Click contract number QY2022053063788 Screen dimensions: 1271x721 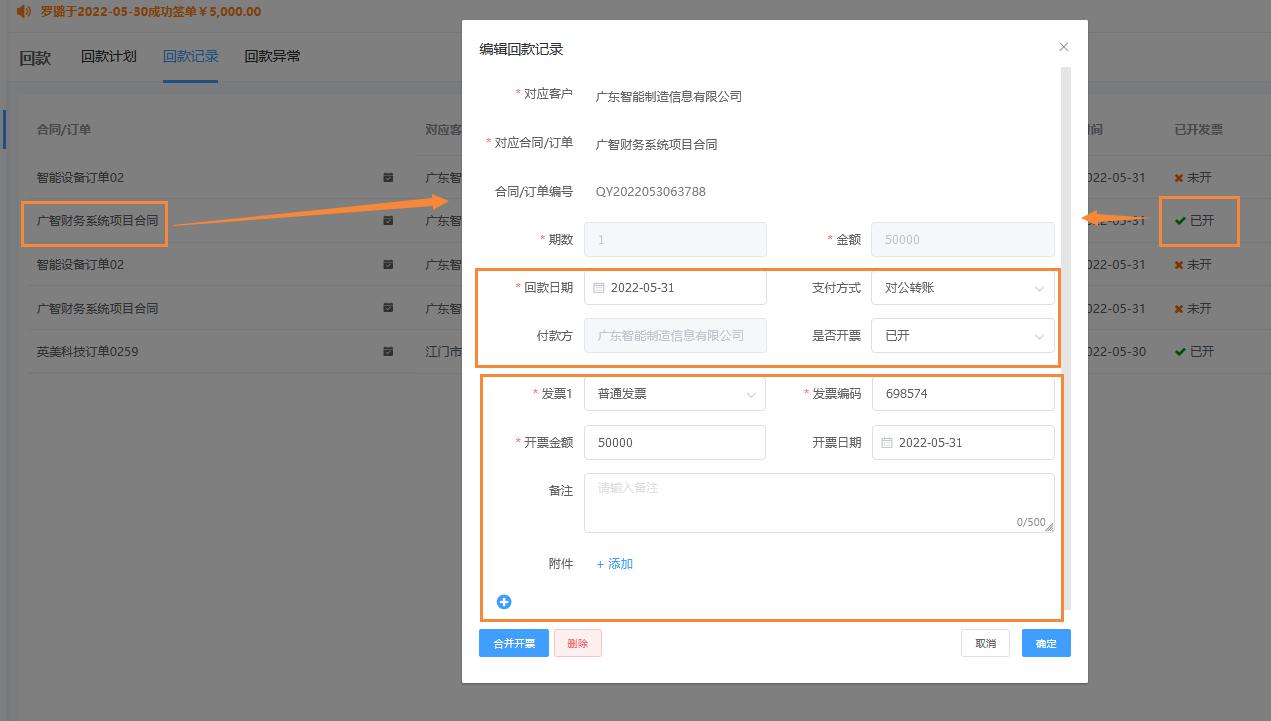coord(651,192)
